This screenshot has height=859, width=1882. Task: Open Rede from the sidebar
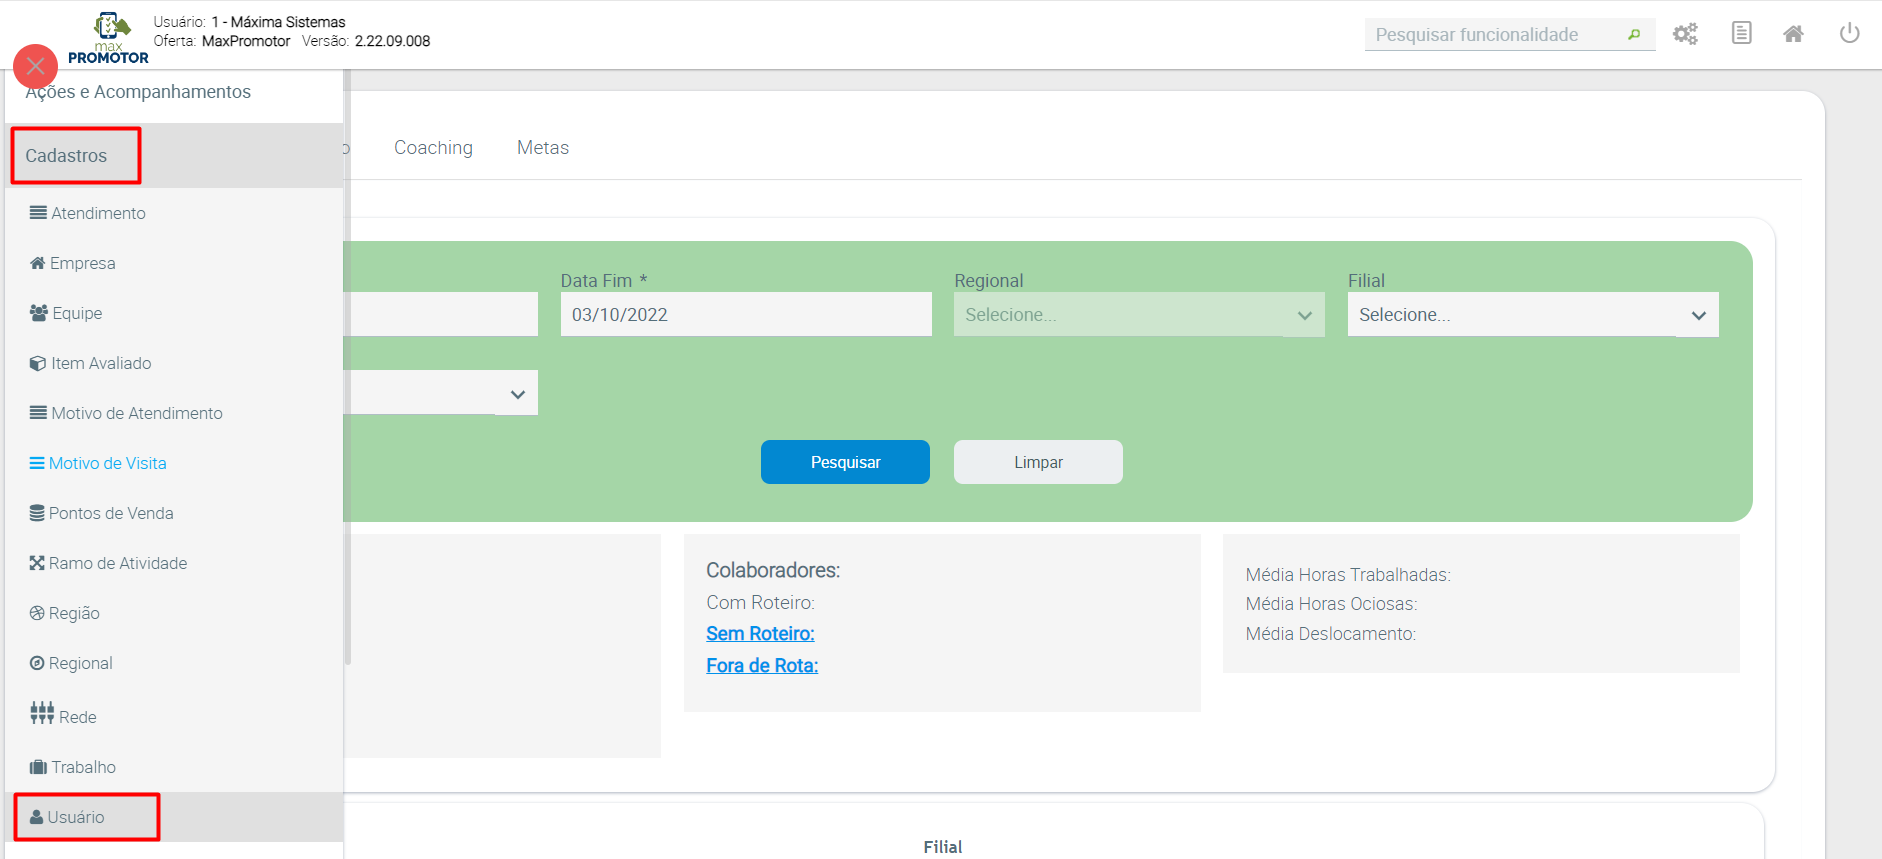(77, 716)
